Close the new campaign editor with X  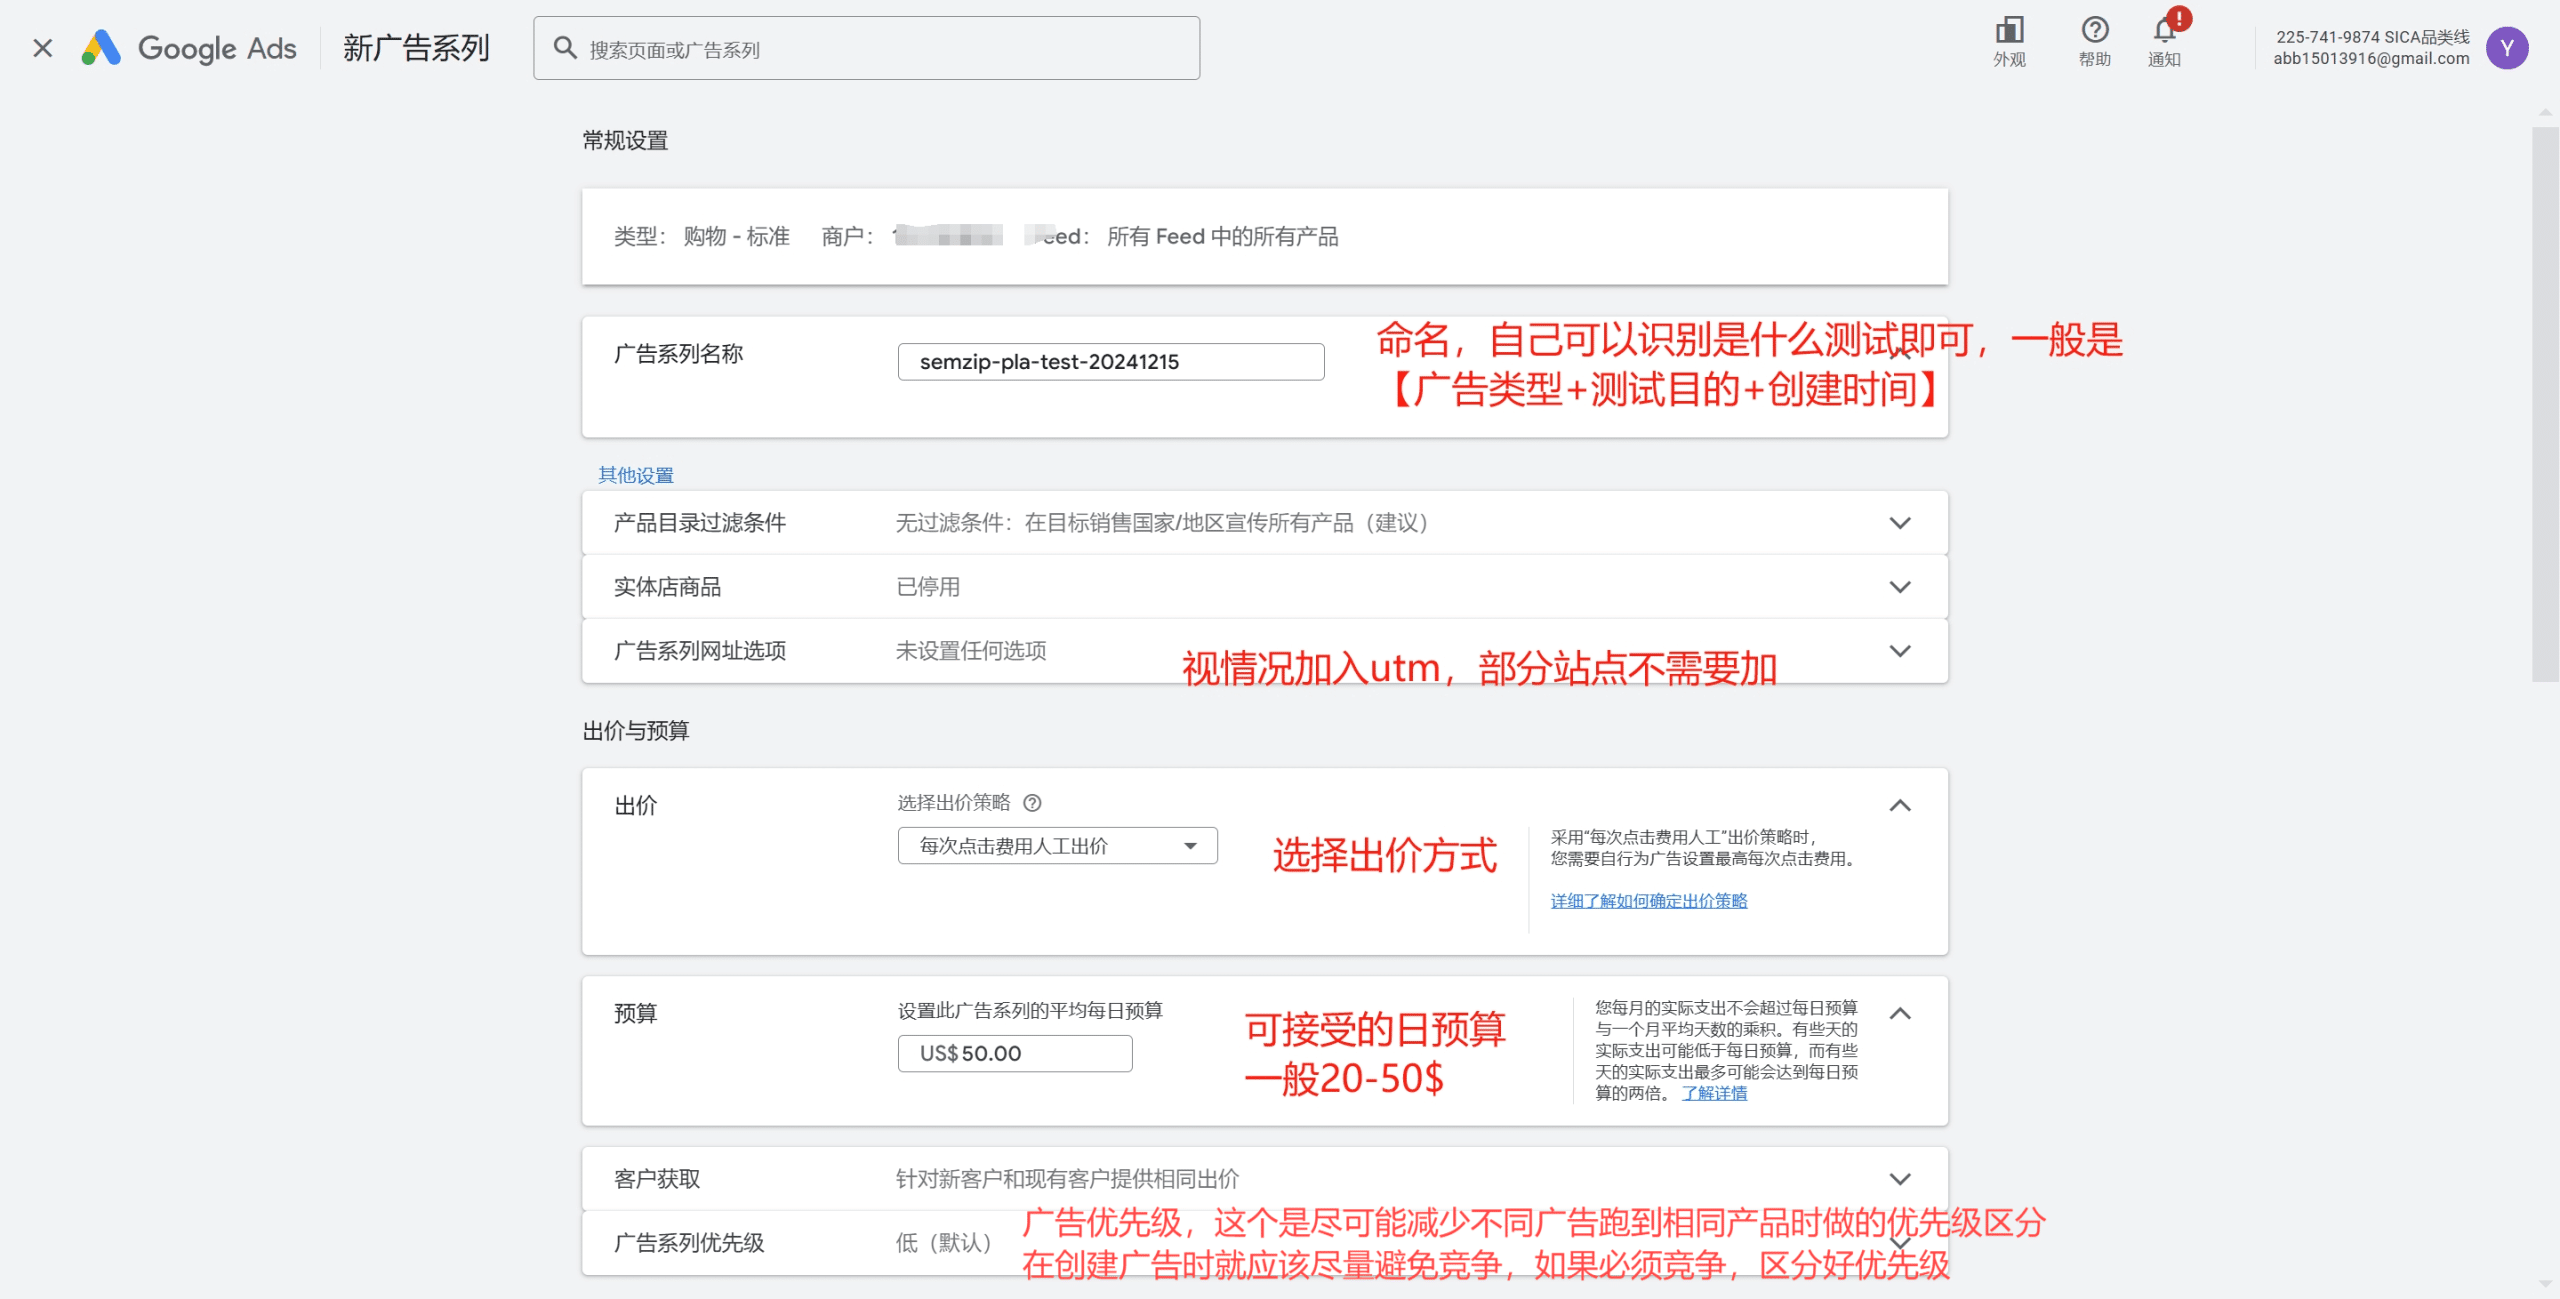coord(42,48)
